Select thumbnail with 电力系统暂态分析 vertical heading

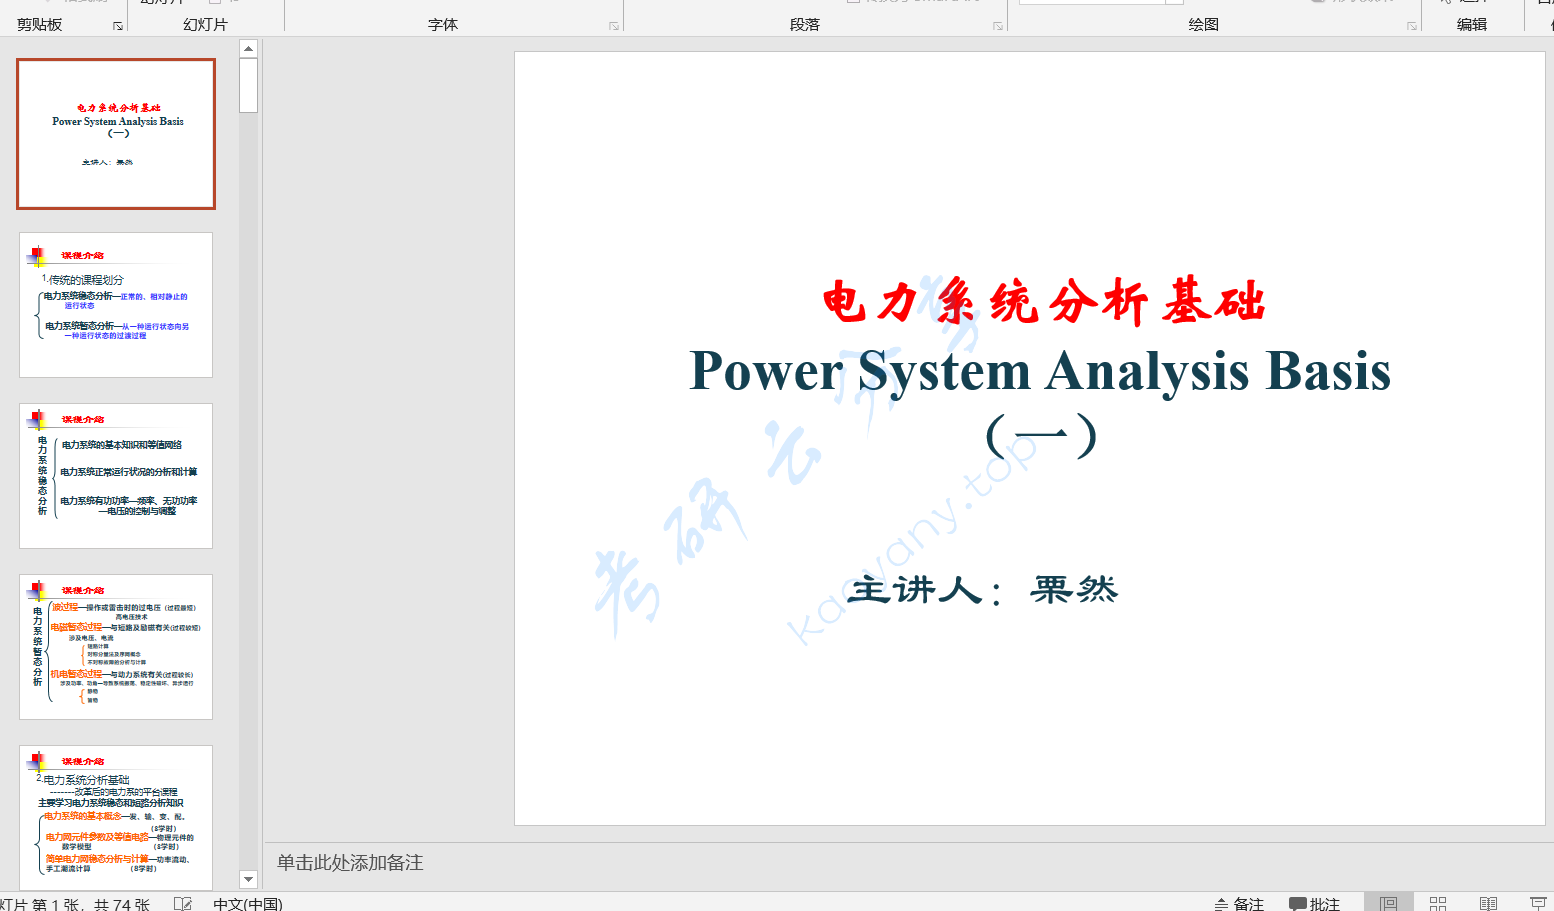coord(116,647)
